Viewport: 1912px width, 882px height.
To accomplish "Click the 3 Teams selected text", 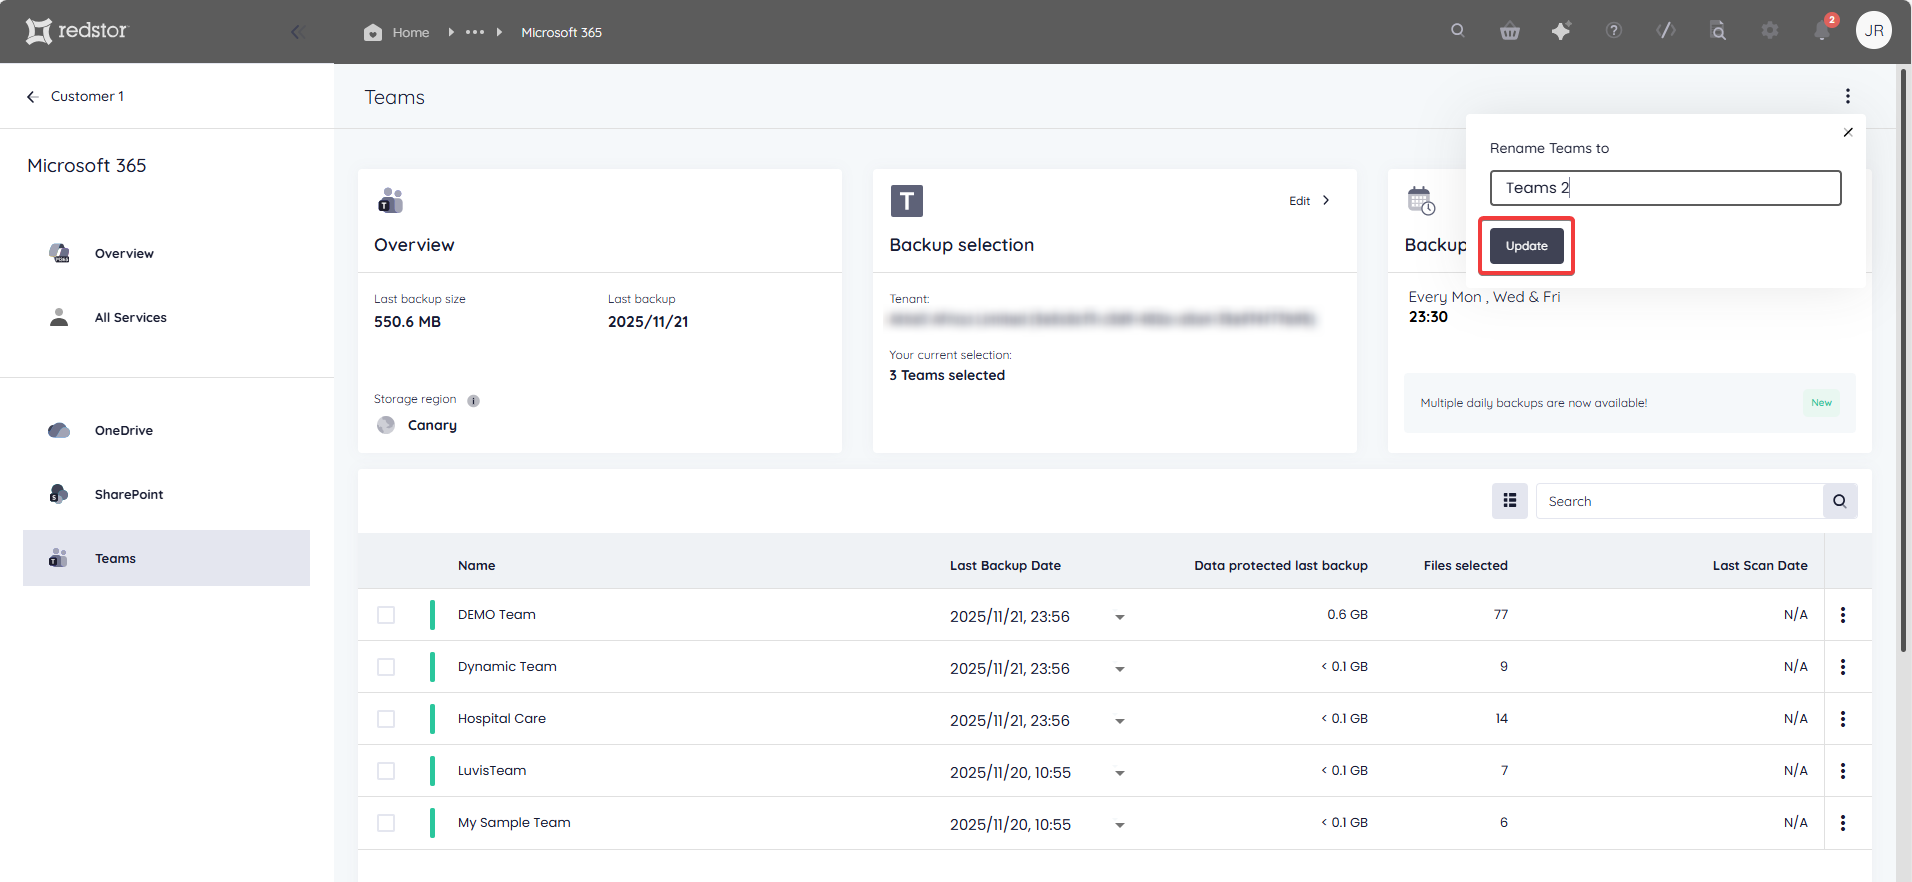I will (947, 375).
